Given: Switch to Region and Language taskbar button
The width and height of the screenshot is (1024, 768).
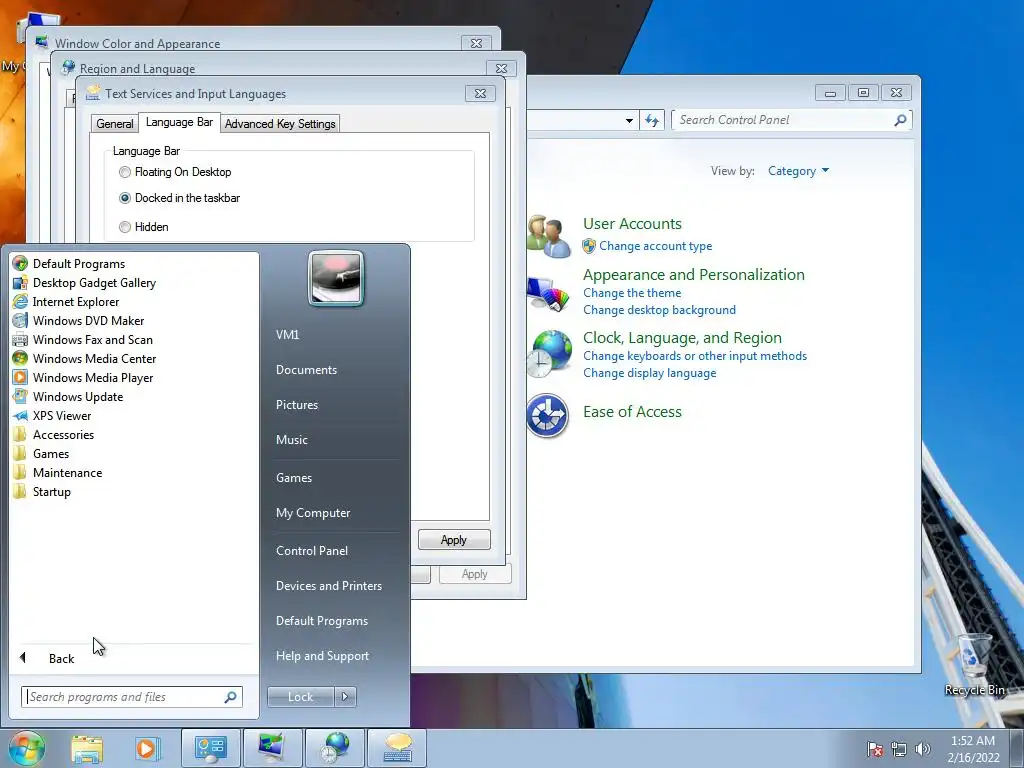Looking at the screenshot, I should click(334, 748).
